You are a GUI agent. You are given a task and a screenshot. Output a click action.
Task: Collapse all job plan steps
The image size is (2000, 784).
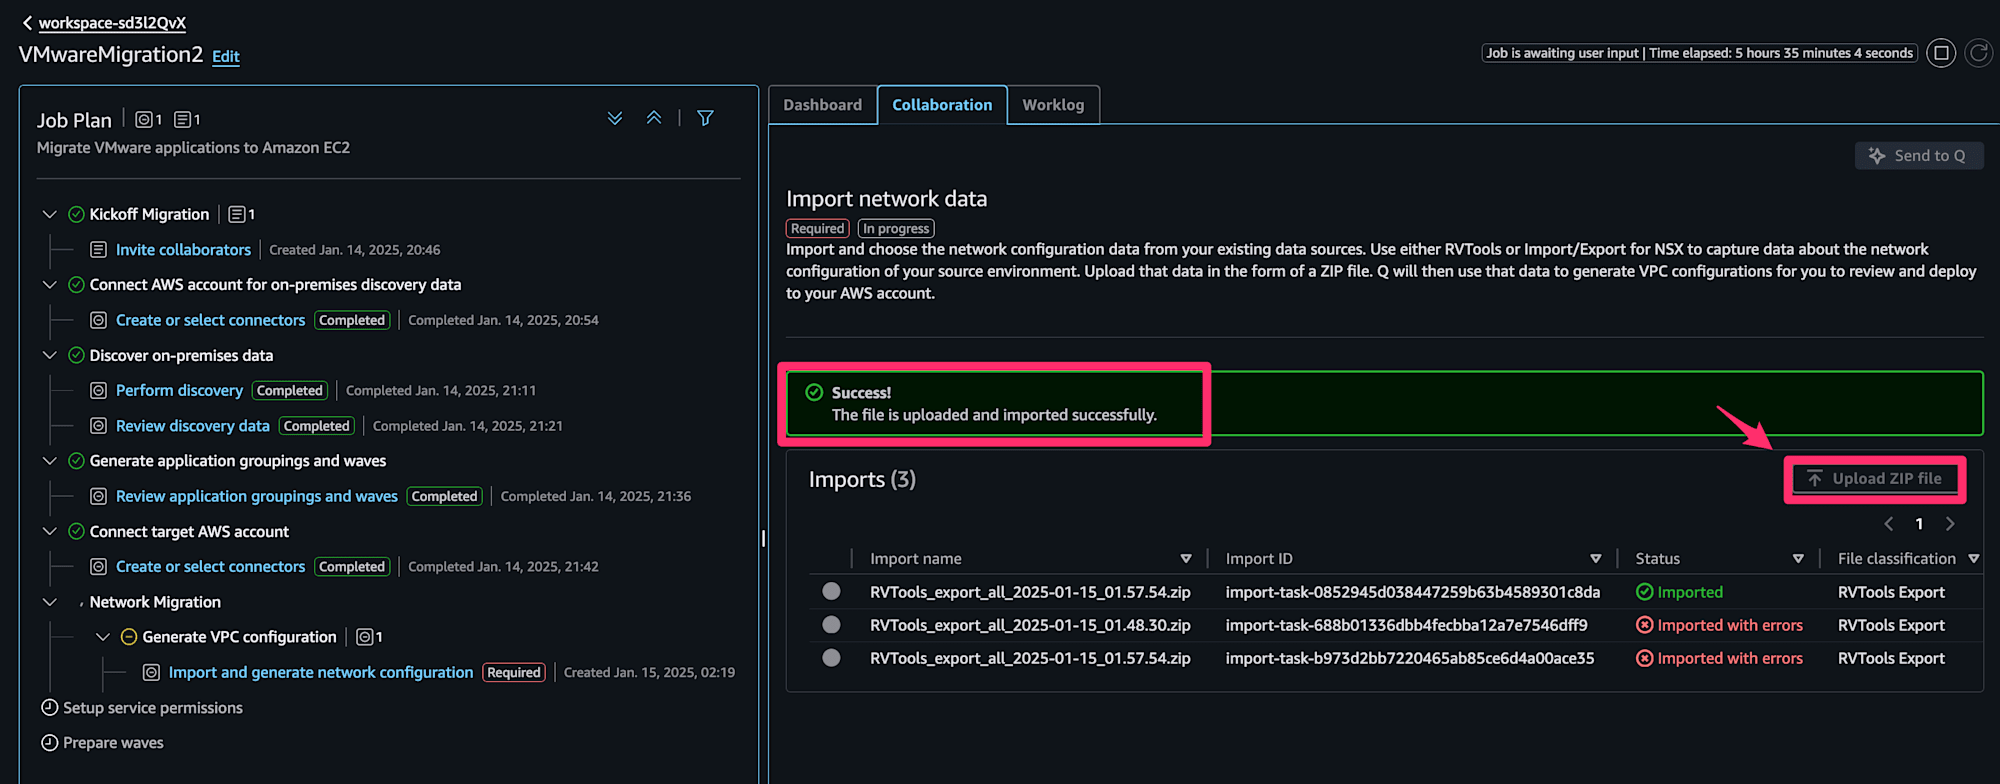coord(654,118)
